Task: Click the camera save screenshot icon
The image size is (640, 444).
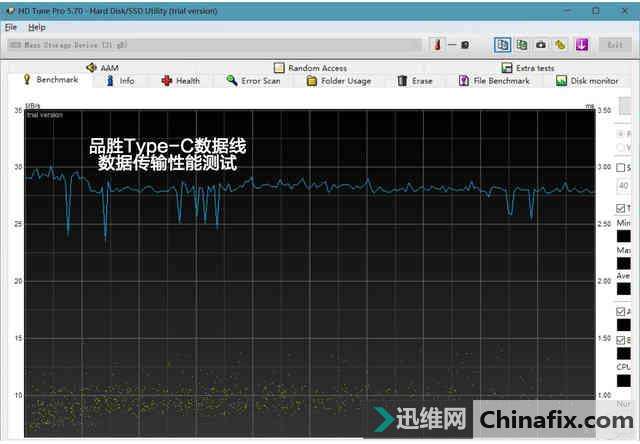Action: coord(541,44)
